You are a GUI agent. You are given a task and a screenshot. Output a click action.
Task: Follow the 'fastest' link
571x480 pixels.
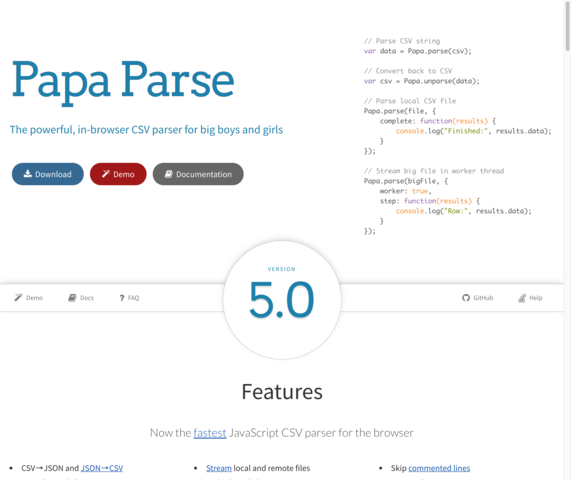(210, 433)
